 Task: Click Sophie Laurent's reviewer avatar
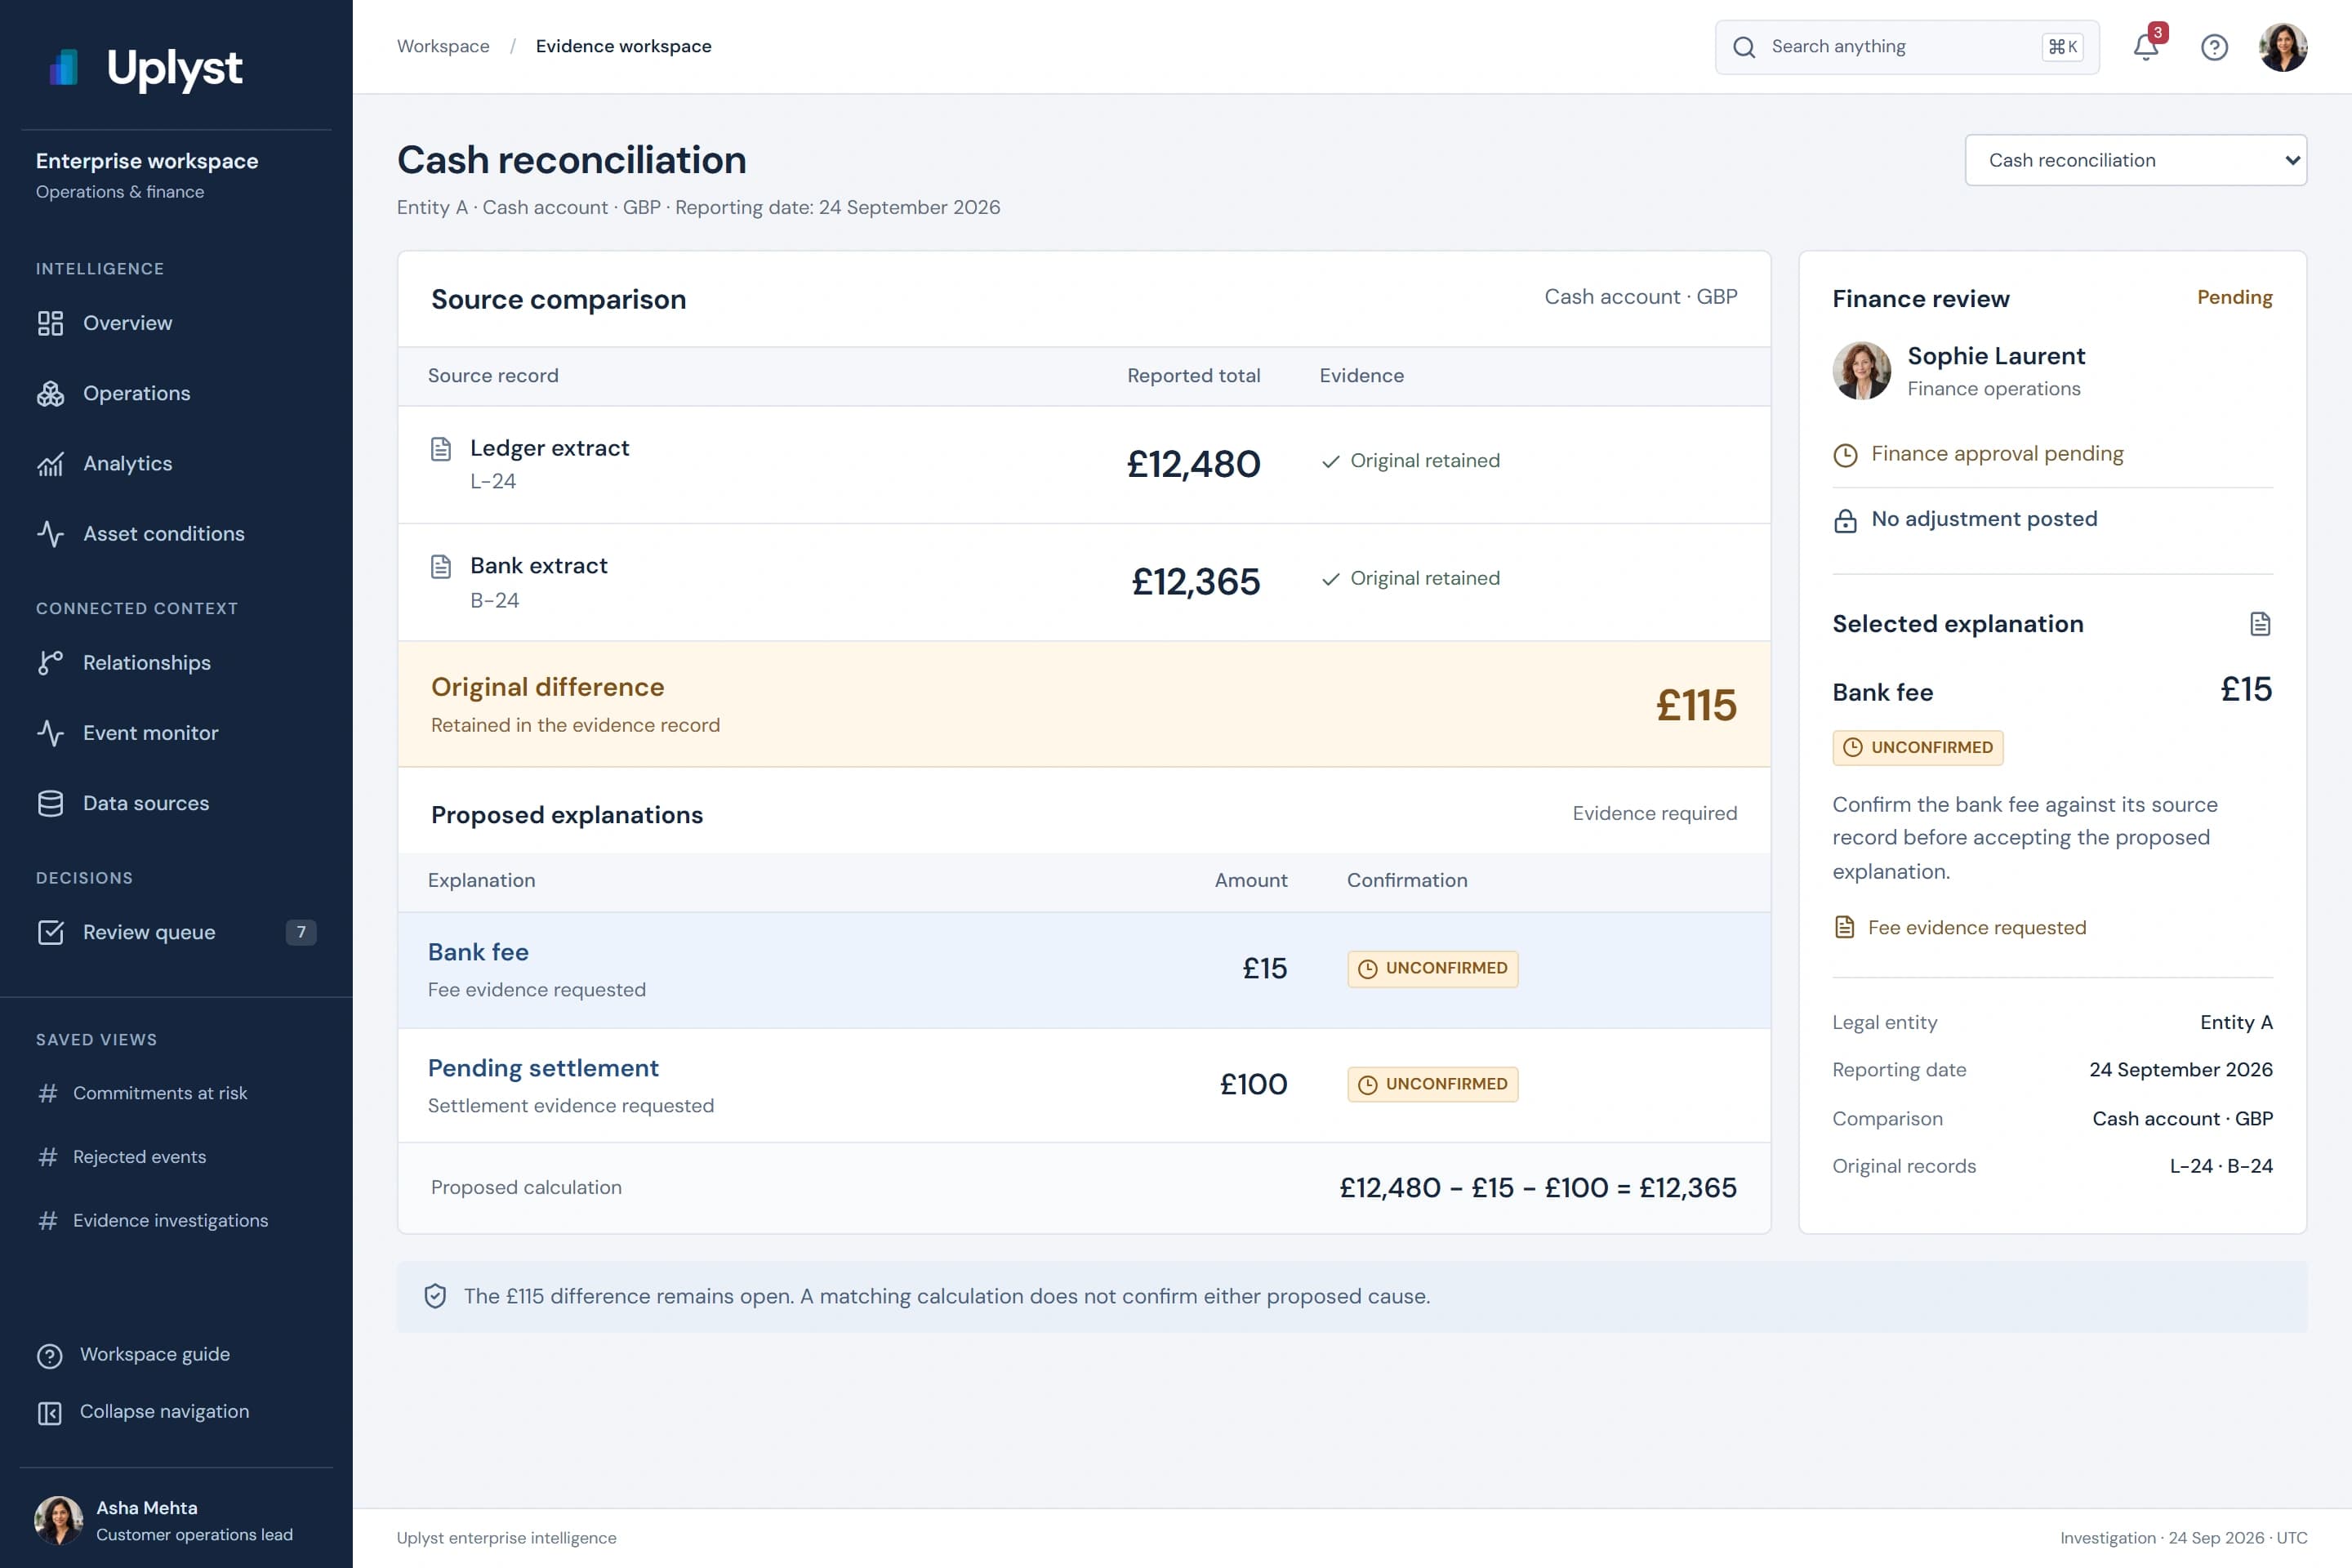[x=1861, y=371]
